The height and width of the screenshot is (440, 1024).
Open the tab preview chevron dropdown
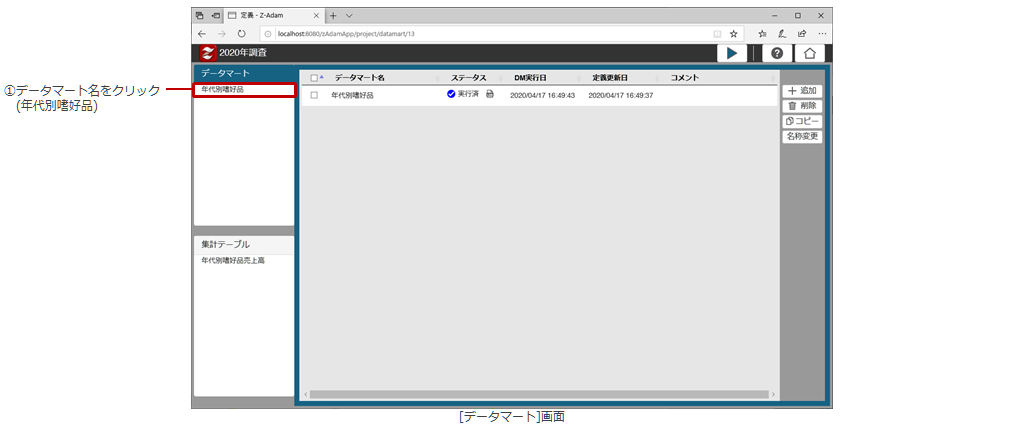[349, 15]
